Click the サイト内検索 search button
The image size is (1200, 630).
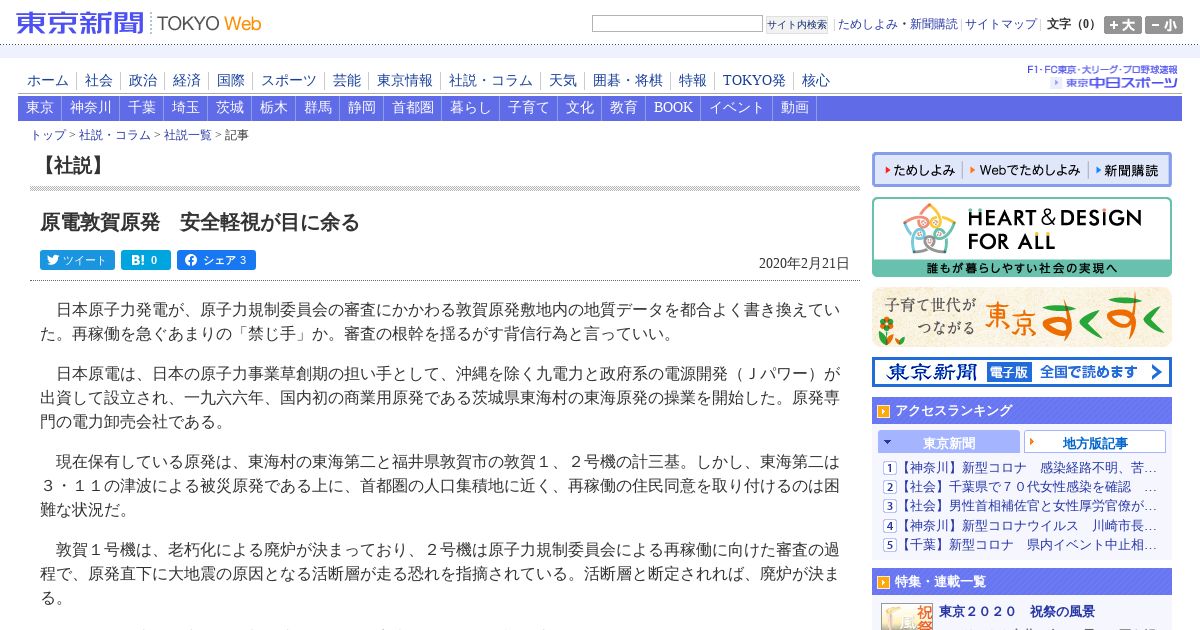(x=797, y=24)
